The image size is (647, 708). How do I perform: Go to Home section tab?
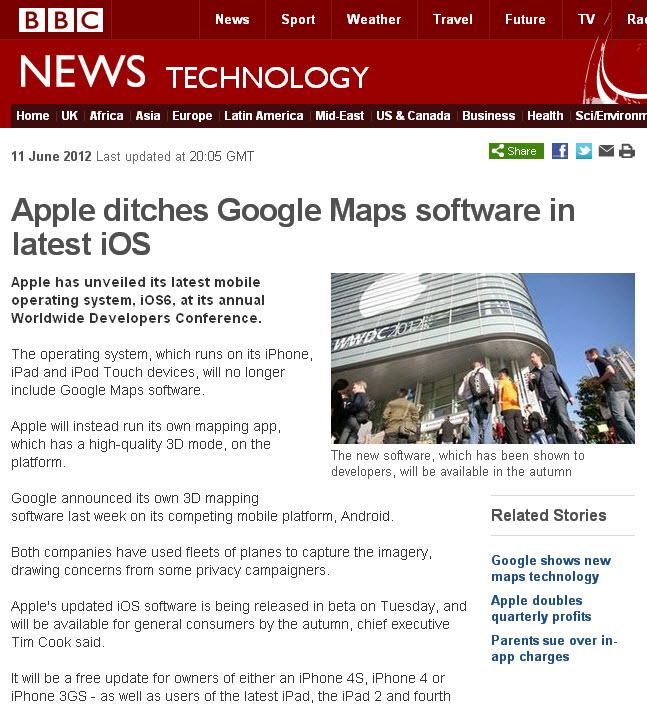click(x=33, y=116)
